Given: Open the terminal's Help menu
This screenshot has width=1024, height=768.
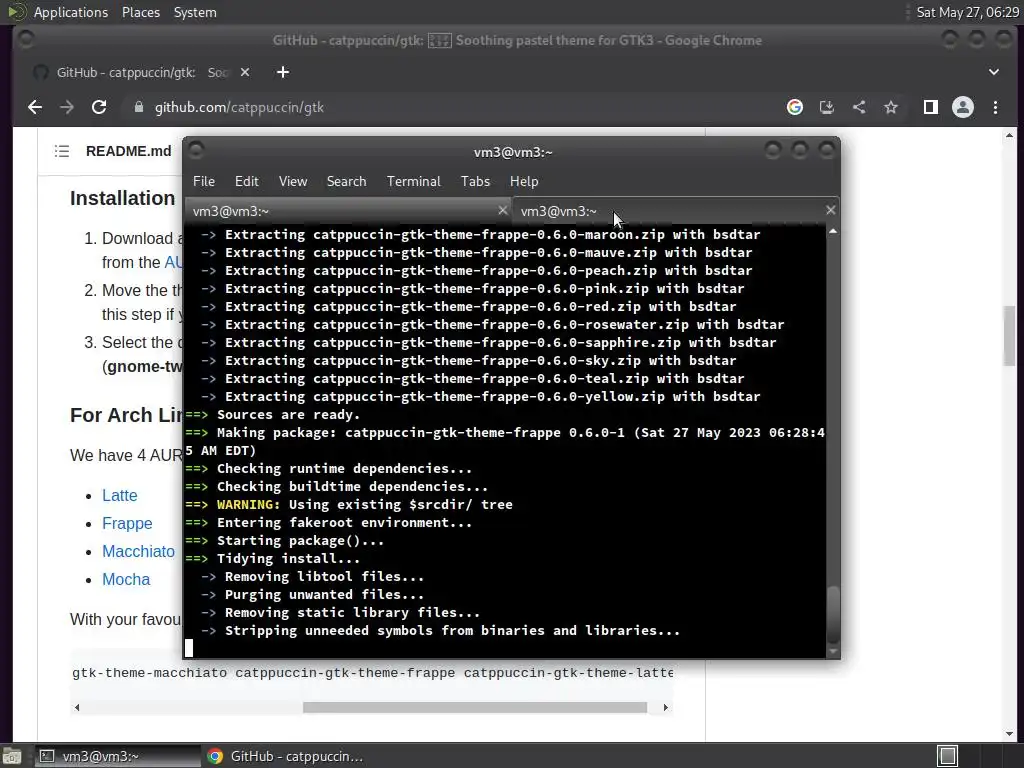Looking at the screenshot, I should [524, 182].
